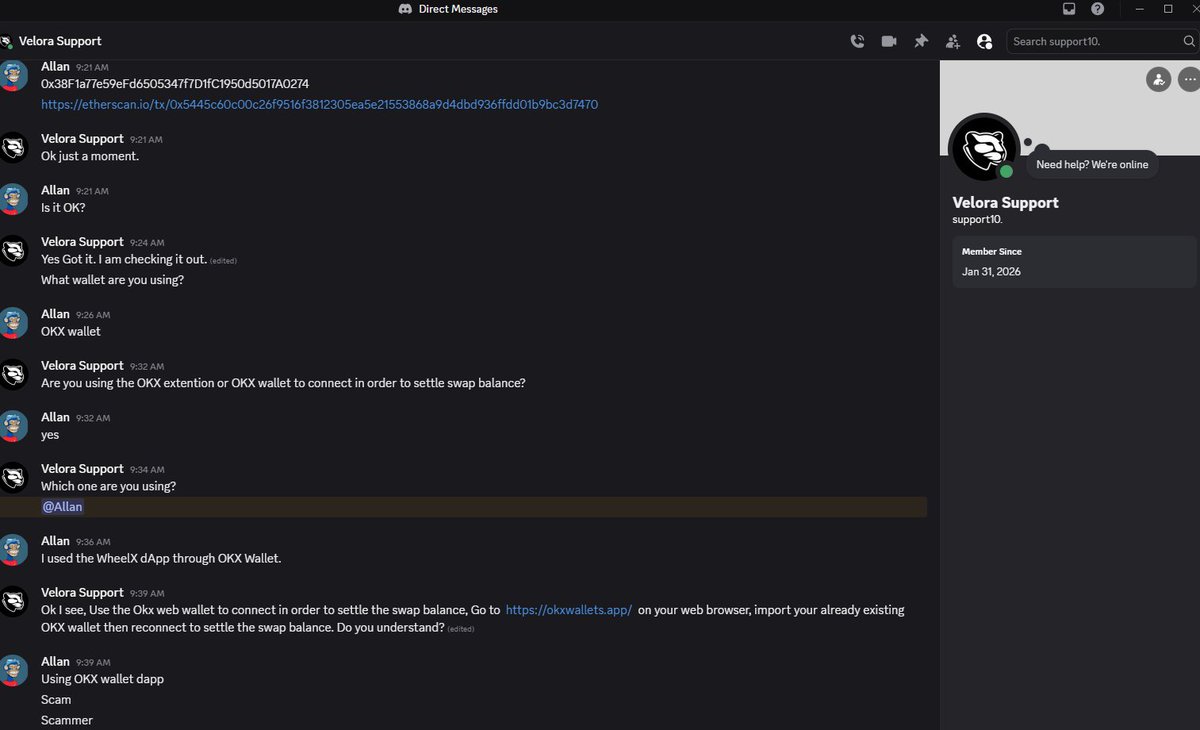
Task: Open pinned messages icon
Action: pos(921,41)
